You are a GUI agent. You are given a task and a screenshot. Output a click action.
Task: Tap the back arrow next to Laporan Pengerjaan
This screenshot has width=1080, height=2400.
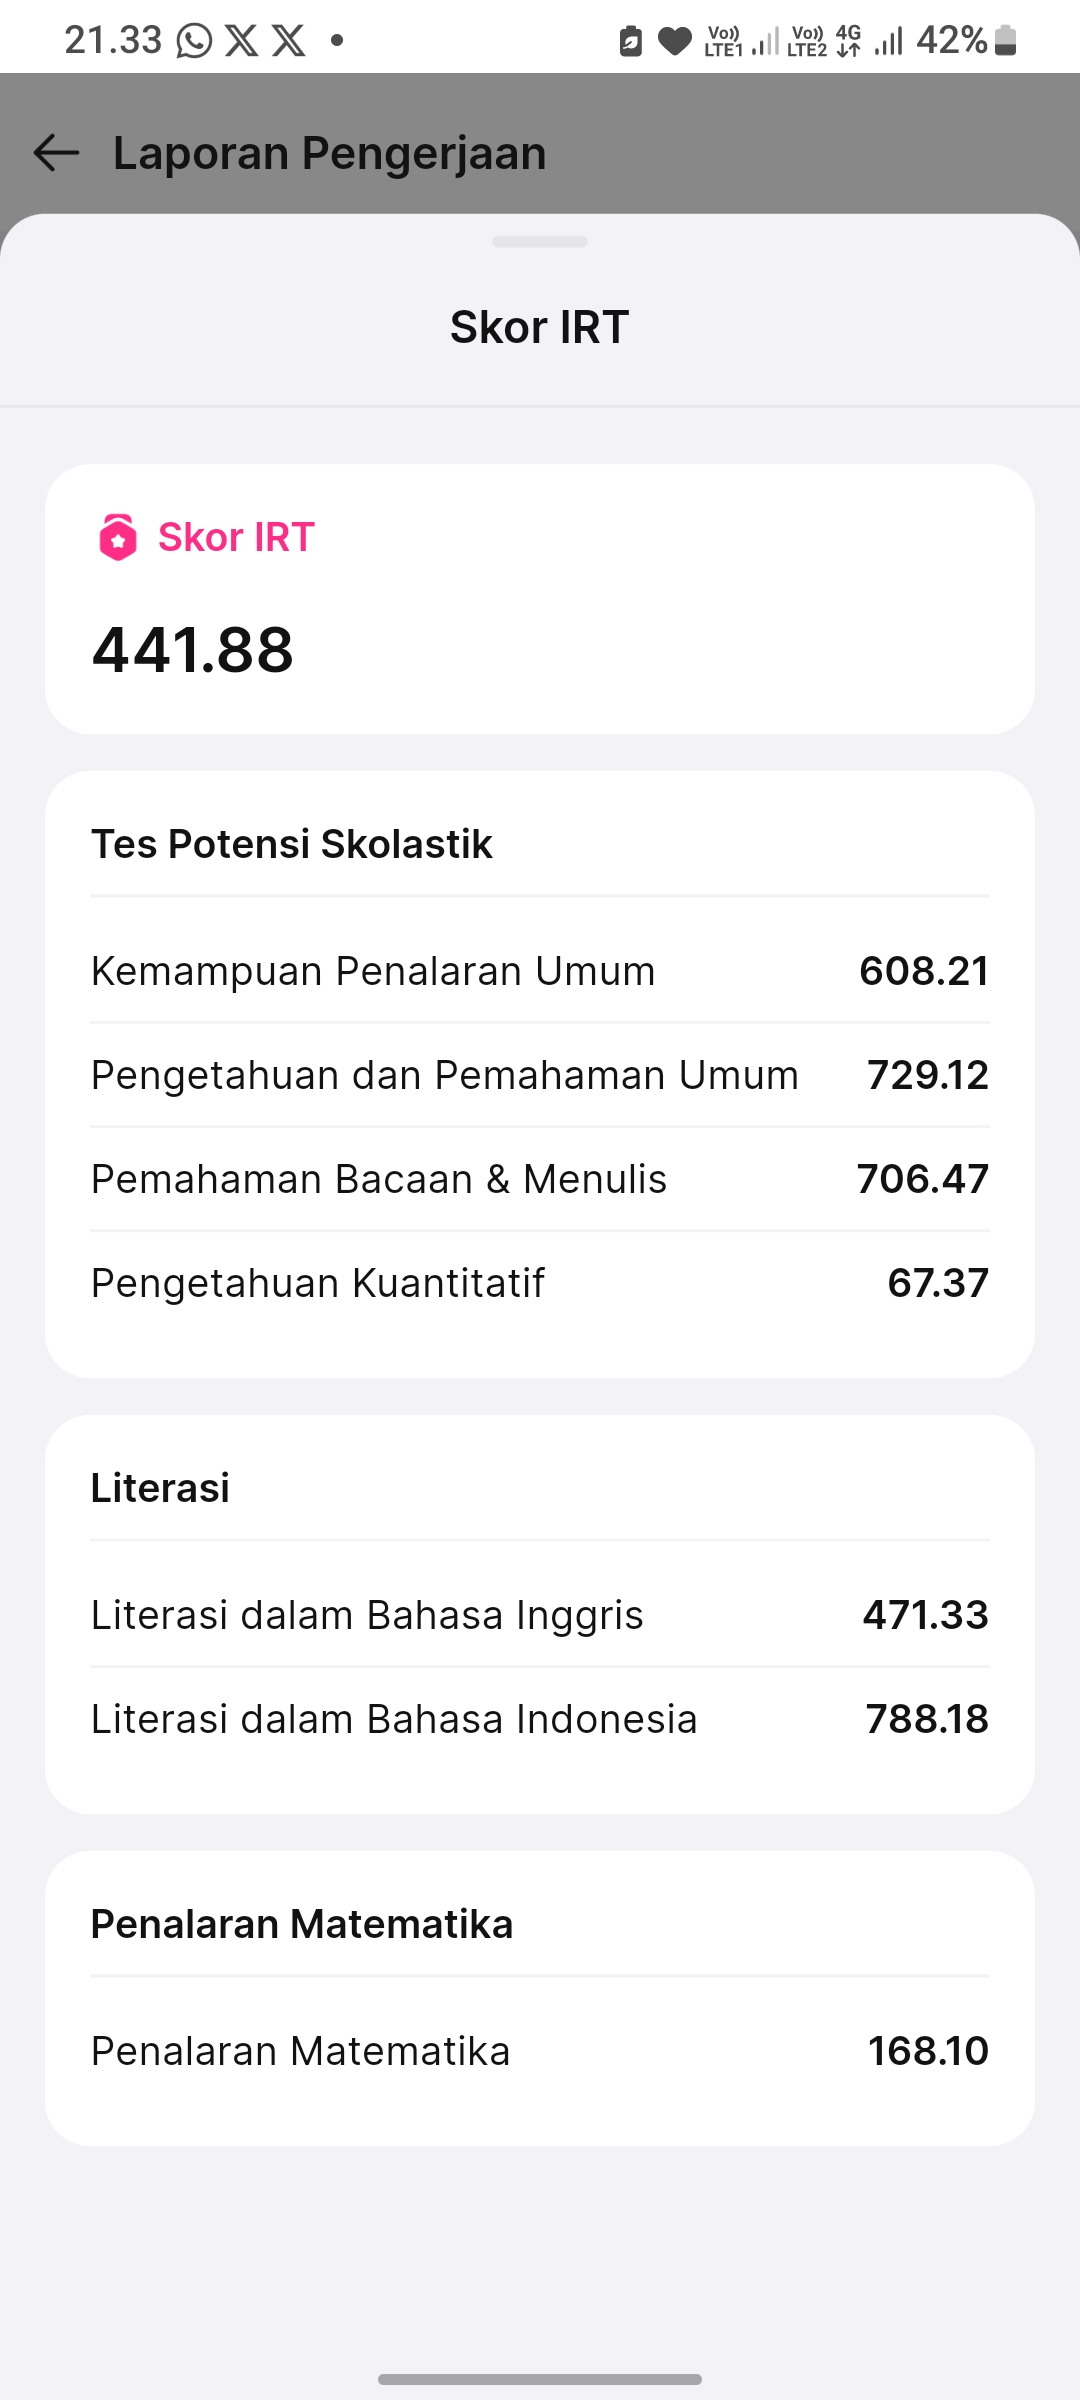[56, 153]
